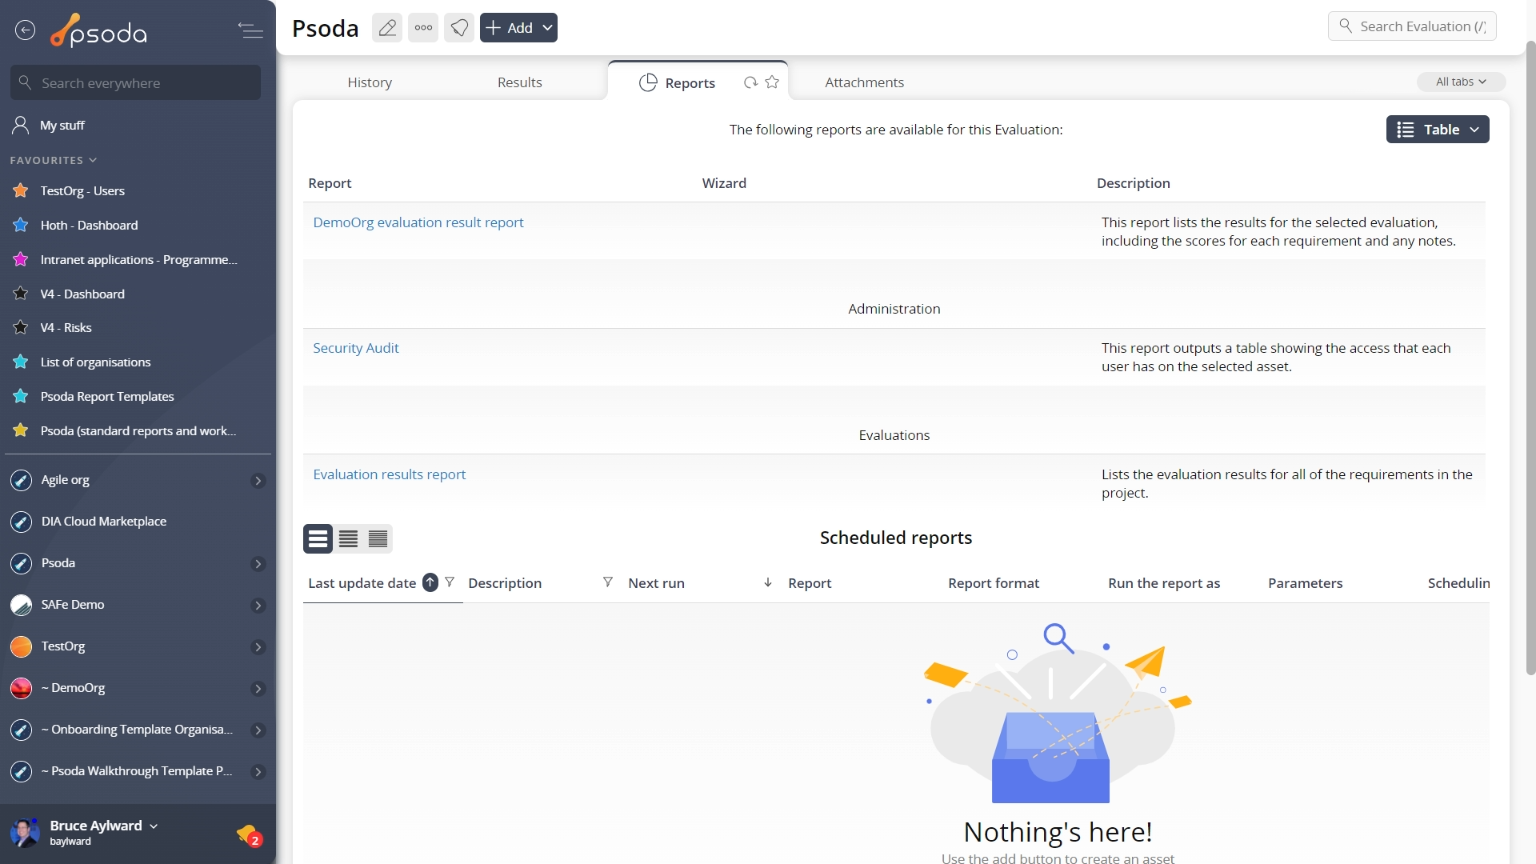Viewport: 1536px width, 864px height.
Task: Switch to the Attachments tab
Action: pos(864,82)
